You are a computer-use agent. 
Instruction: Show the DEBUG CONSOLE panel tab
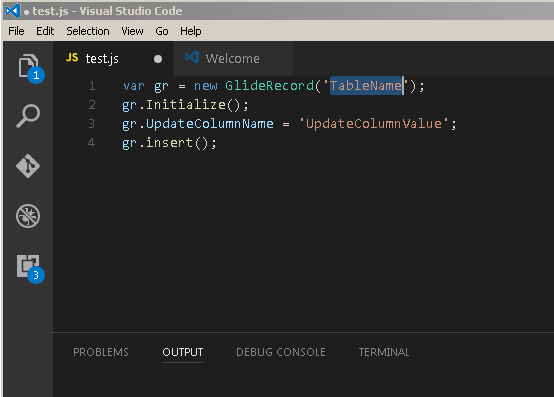point(281,352)
